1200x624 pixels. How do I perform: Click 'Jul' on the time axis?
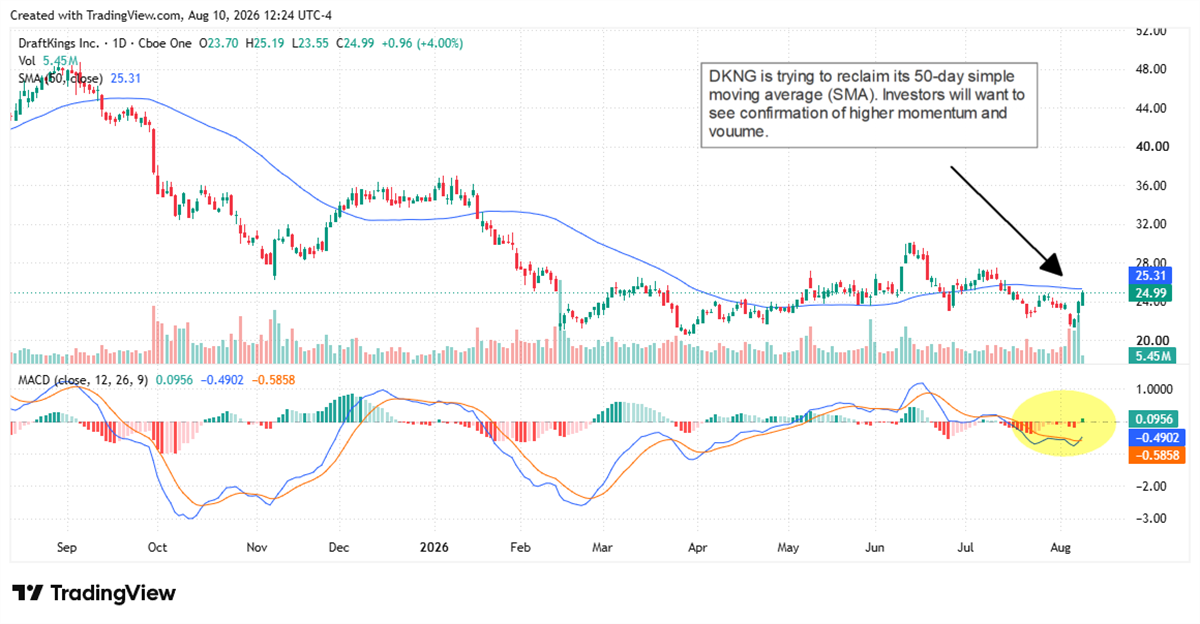click(x=966, y=548)
